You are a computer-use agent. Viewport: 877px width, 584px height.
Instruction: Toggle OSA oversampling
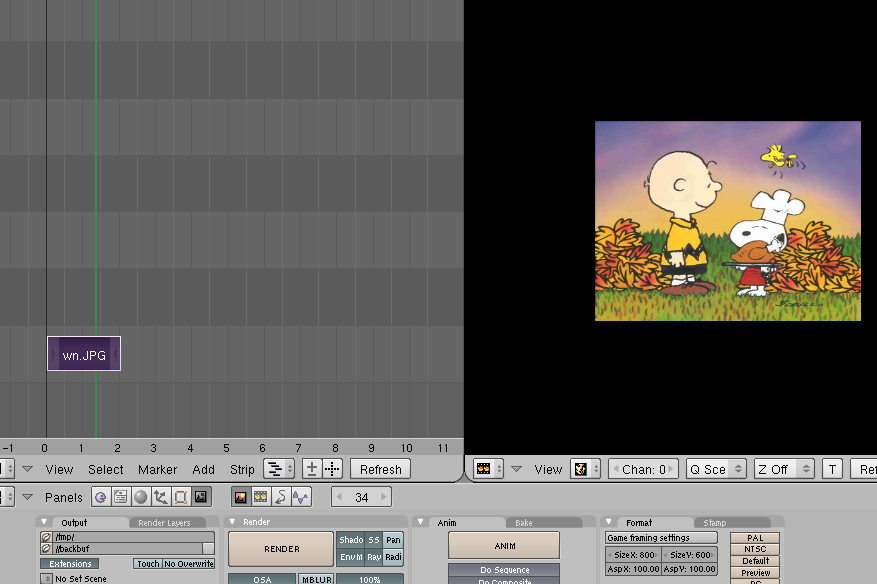point(262,579)
